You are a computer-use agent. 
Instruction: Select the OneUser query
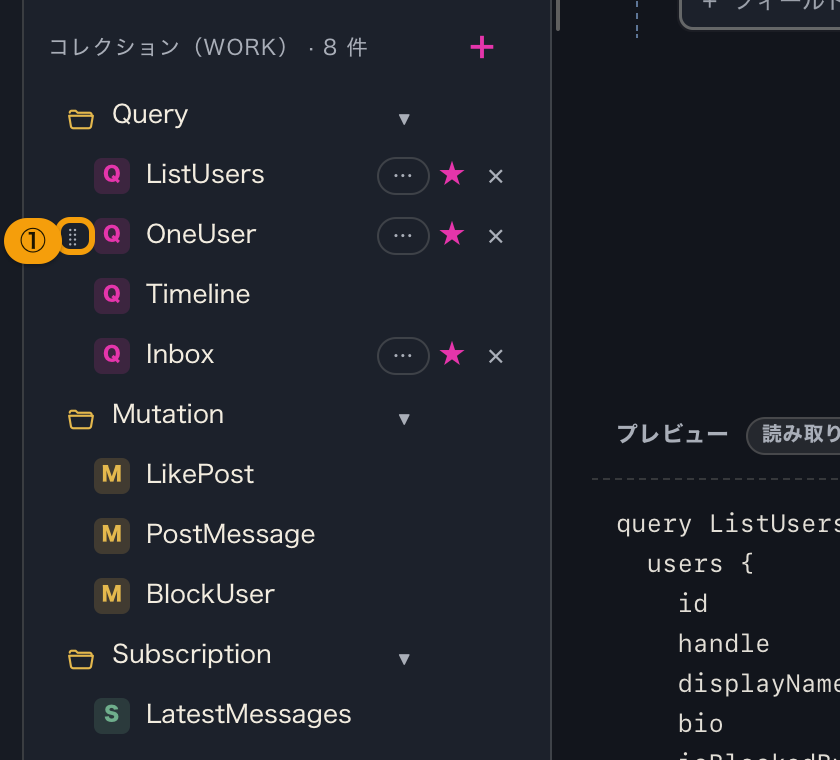pos(201,235)
